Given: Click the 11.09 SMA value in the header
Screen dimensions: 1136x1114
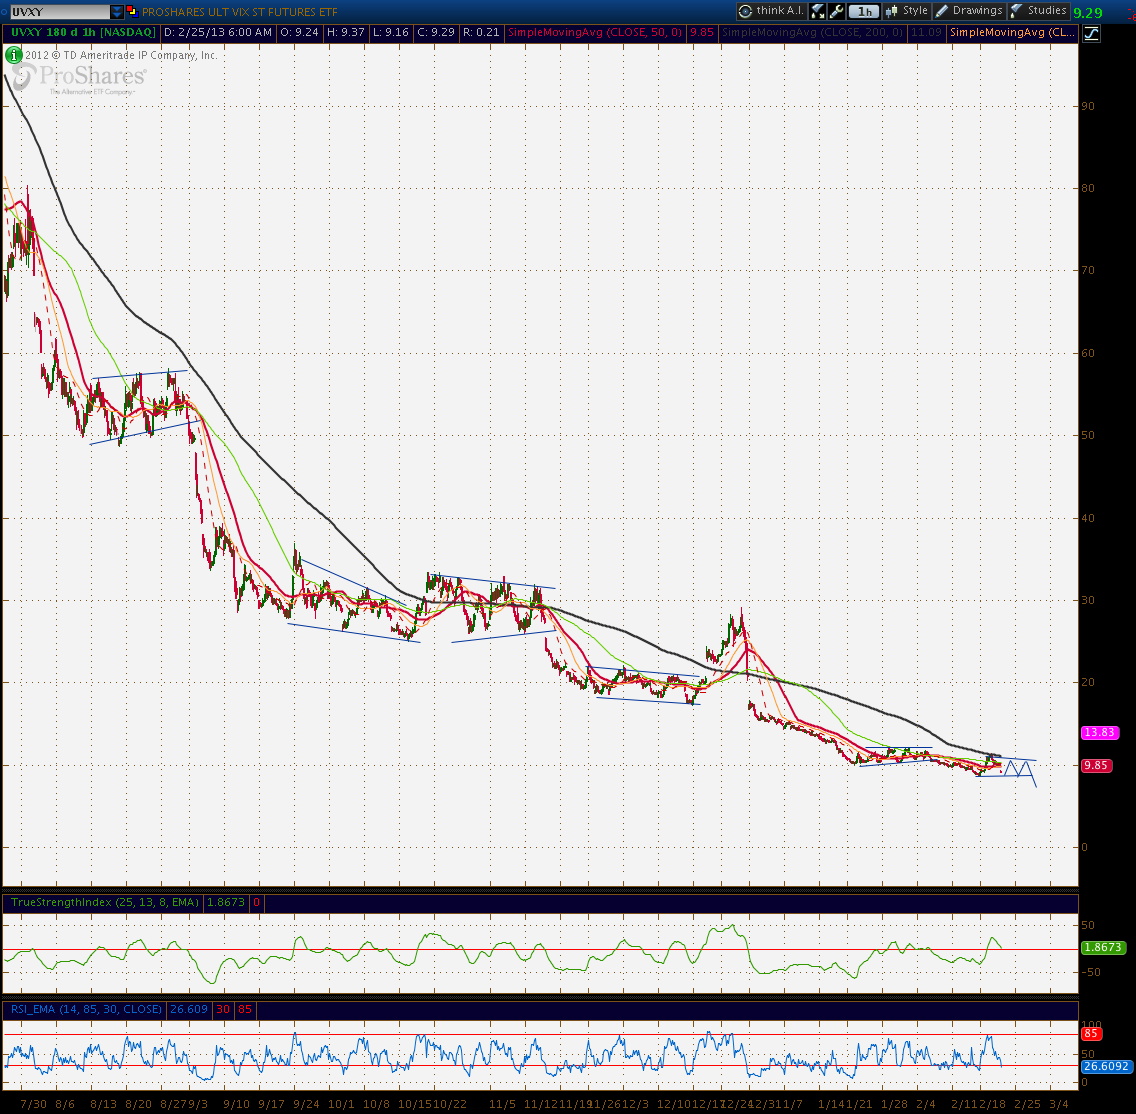Looking at the screenshot, I should pyautogui.click(x=926, y=33).
